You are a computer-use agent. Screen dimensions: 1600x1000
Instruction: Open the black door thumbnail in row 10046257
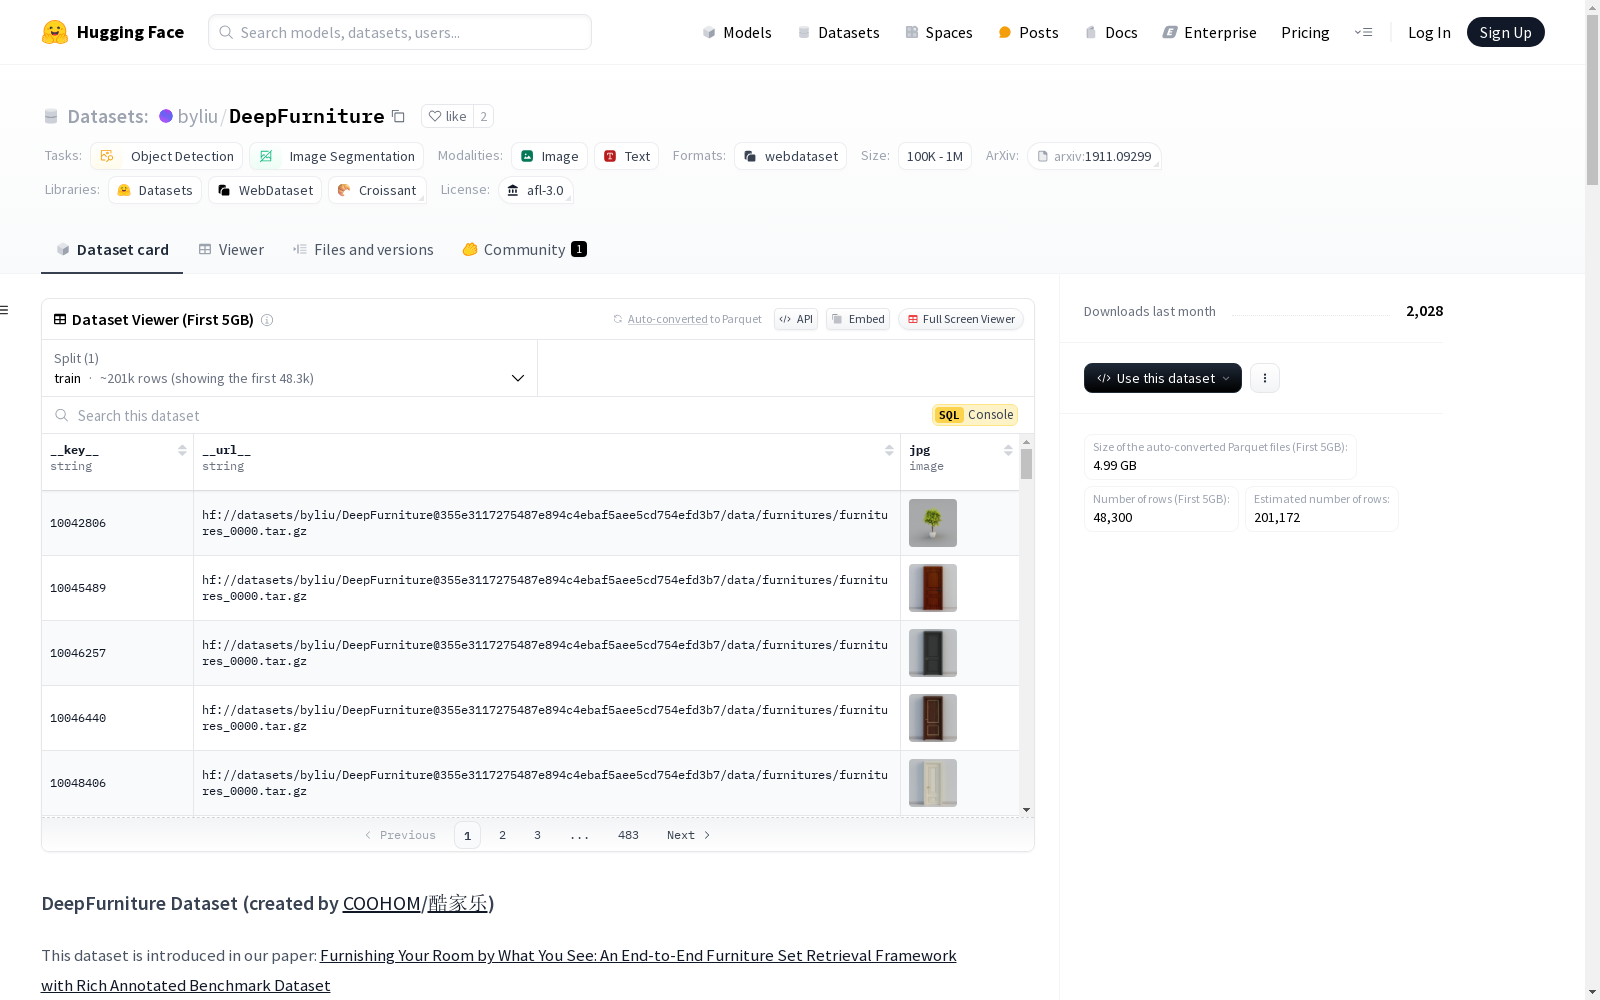coord(933,653)
